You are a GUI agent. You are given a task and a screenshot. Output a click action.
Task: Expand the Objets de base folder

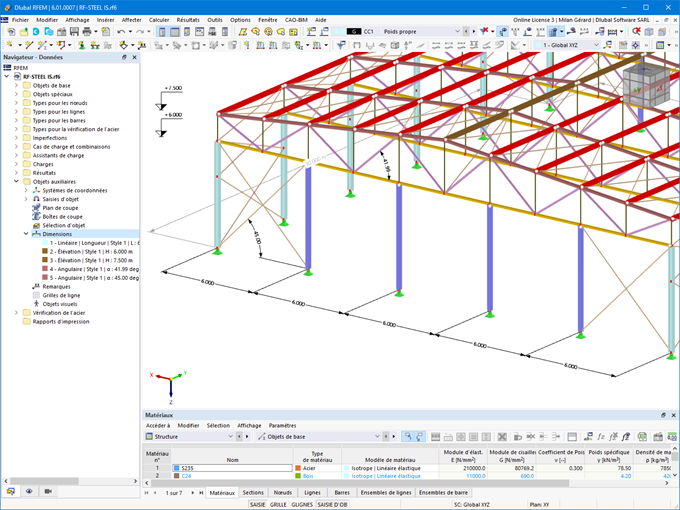tap(16, 85)
